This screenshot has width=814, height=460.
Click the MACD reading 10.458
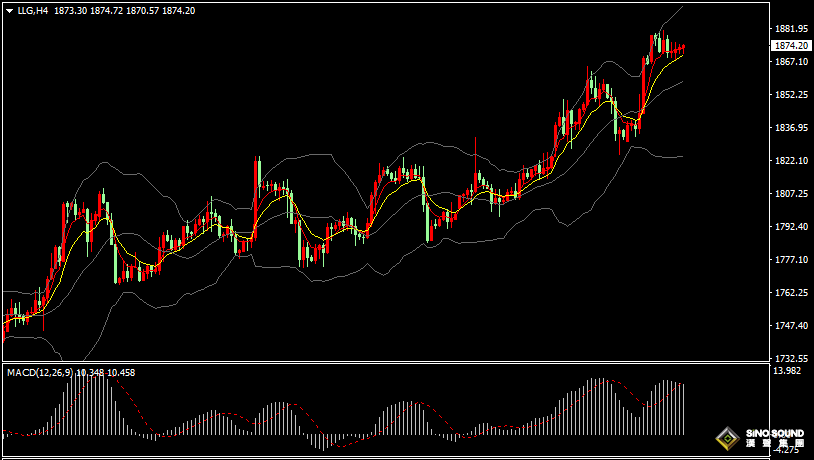pyautogui.click(x=121, y=372)
